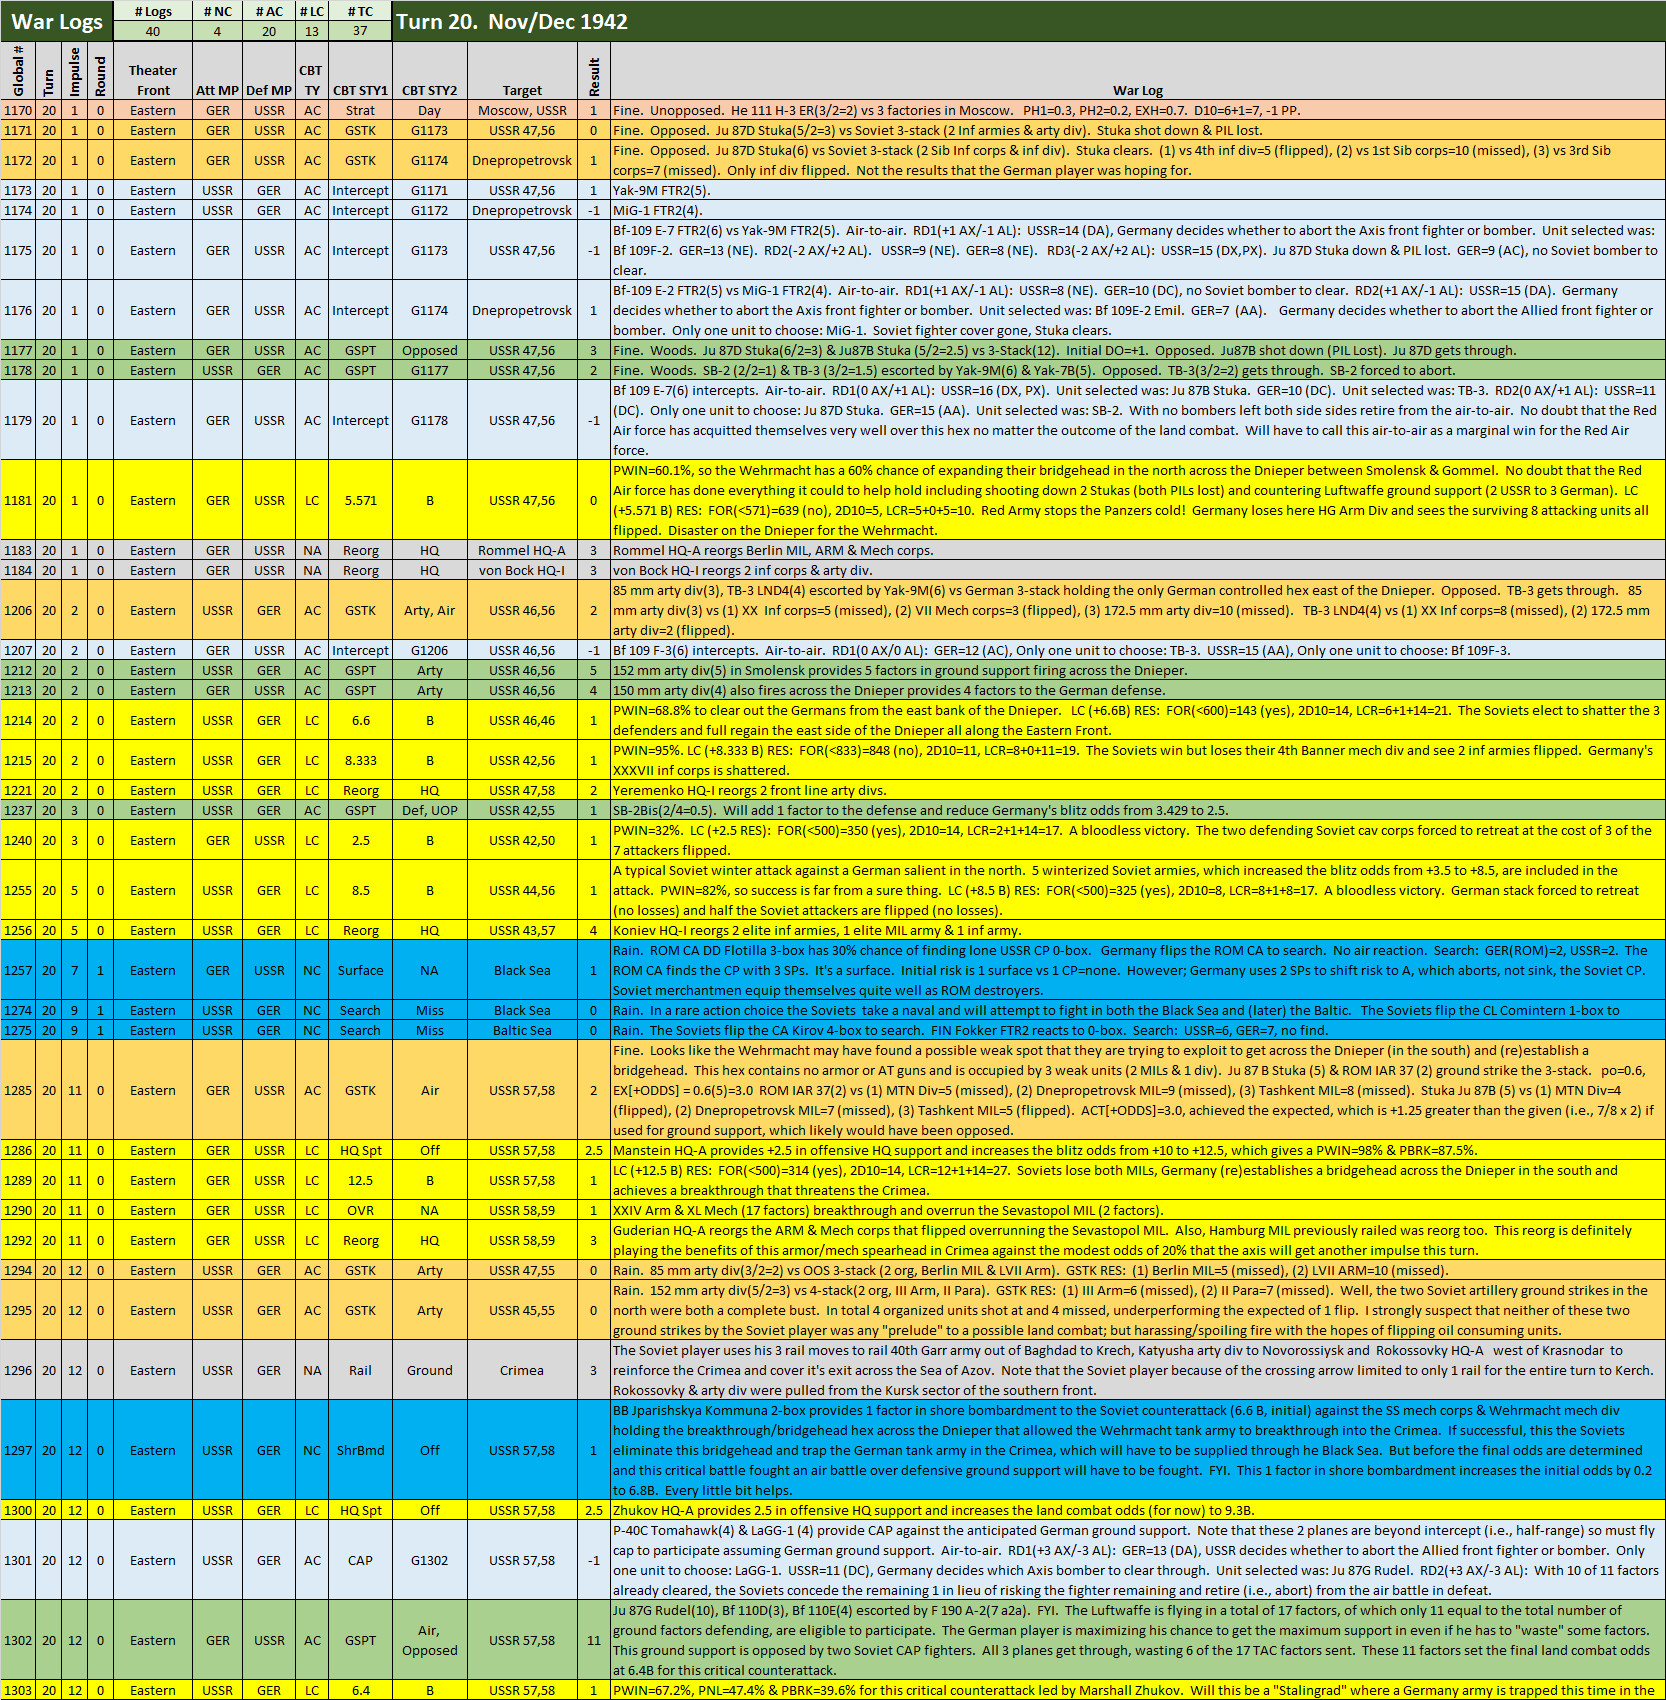Click the "6.4" combat odds cell
Image resolution: width=1666 pixels, height=1700 pixels.
pos(360,1690)
